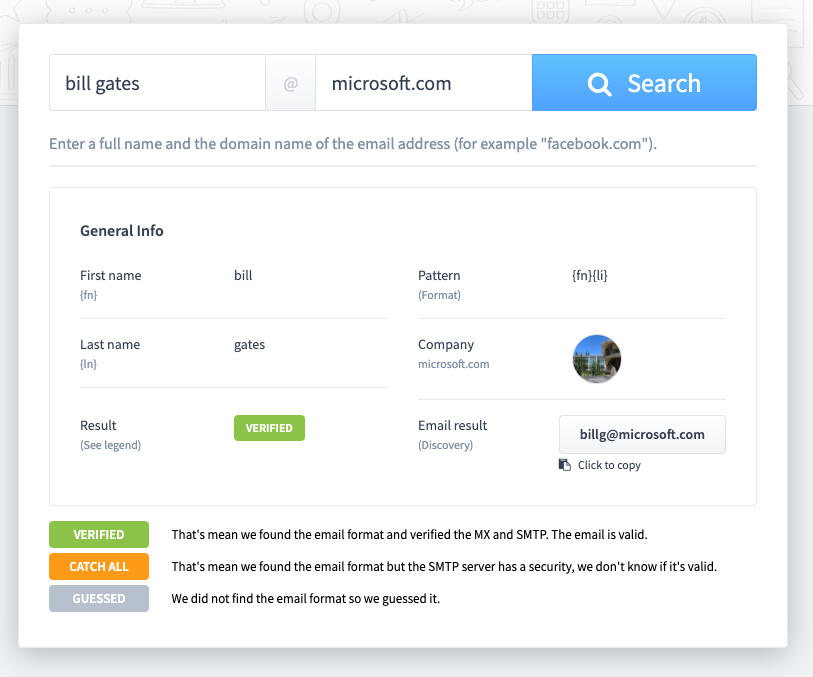Click the last name value 'gates'
Image resolution: width=813 pixels, height=677 pixels.
[x=249, y=344]
